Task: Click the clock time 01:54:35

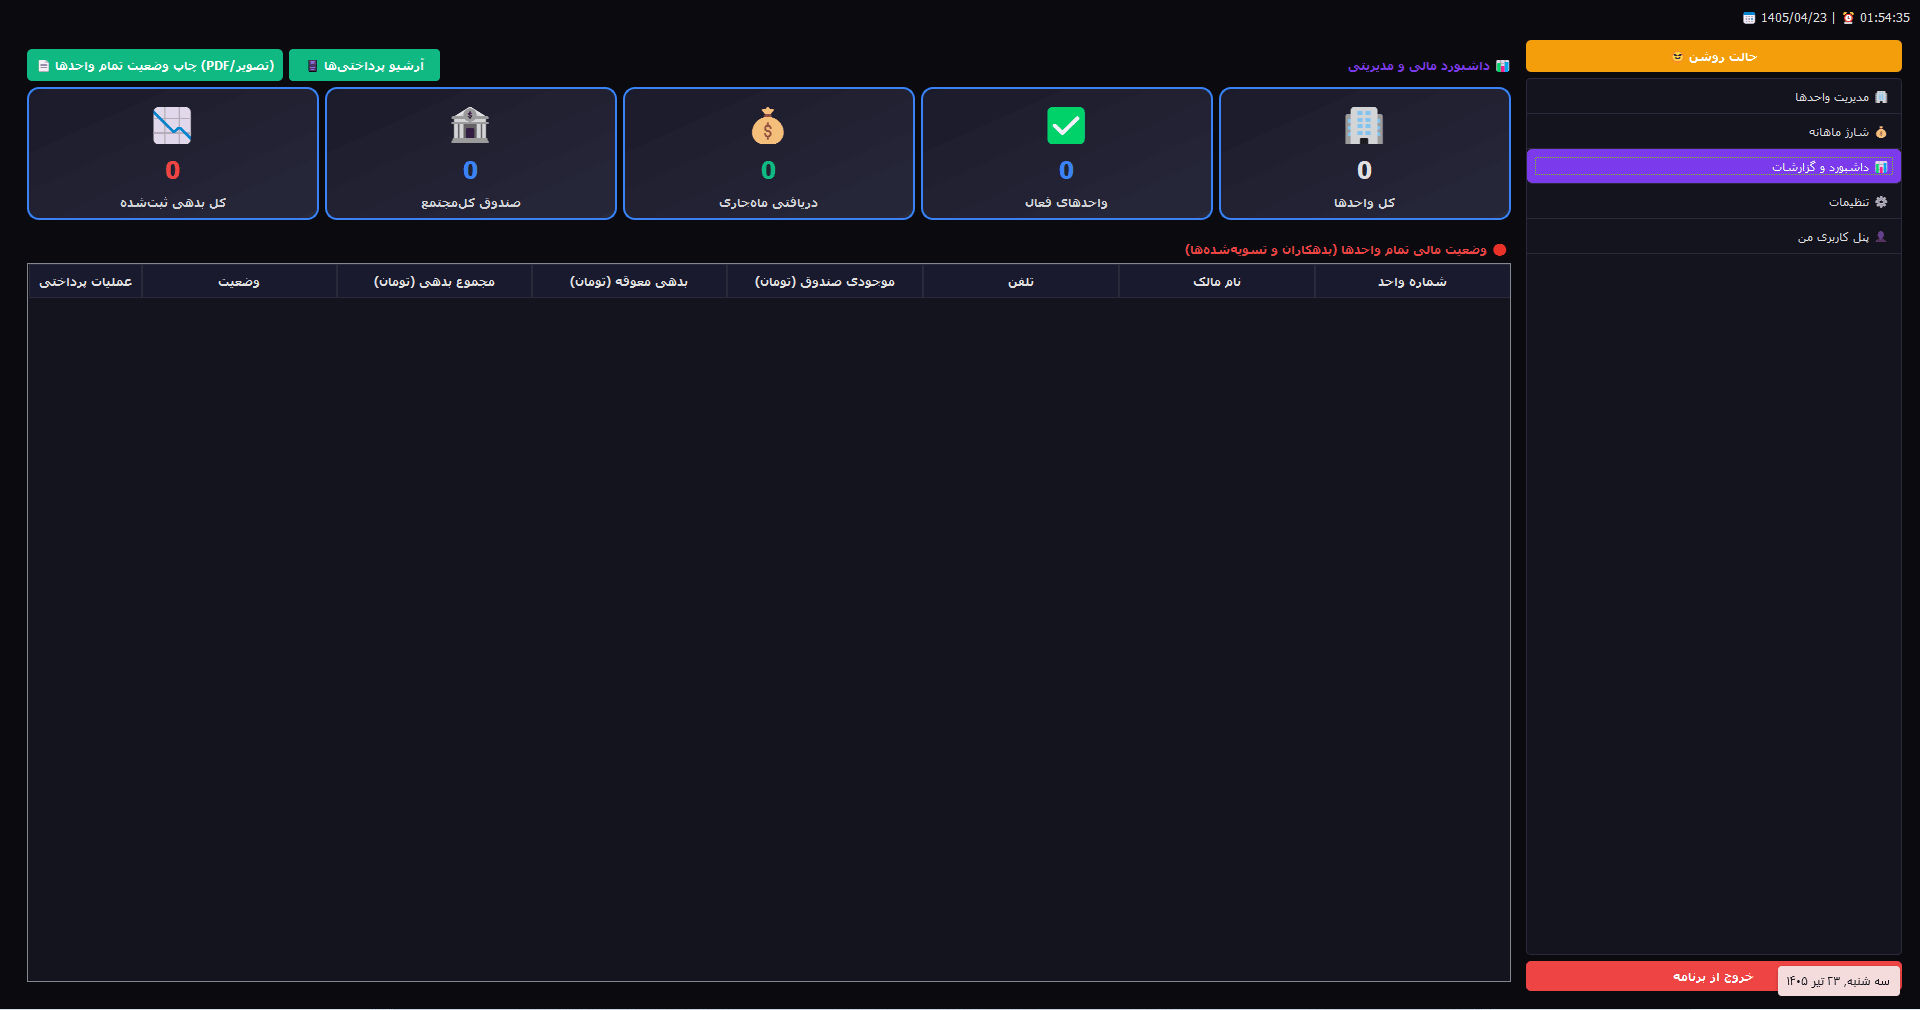Action: tap(1885, 18)
